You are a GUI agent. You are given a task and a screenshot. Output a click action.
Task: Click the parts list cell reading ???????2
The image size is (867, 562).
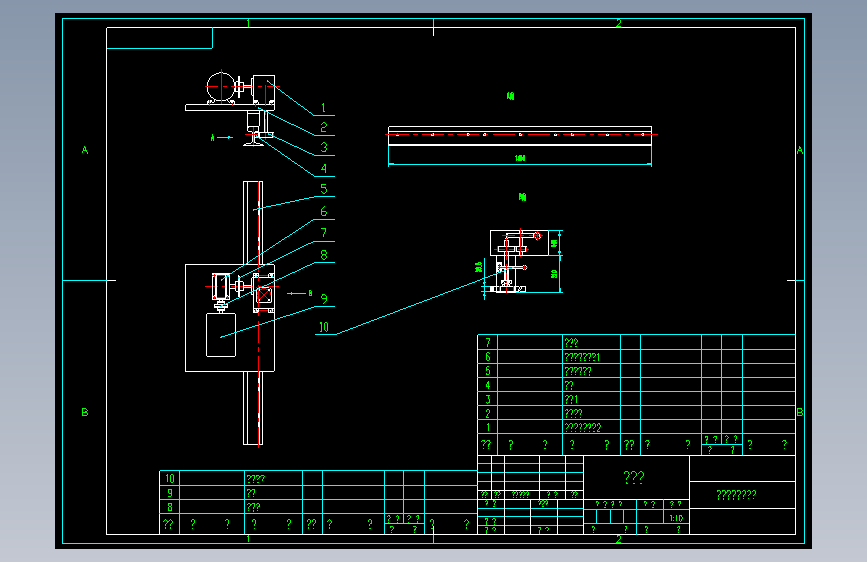[583, 427]
